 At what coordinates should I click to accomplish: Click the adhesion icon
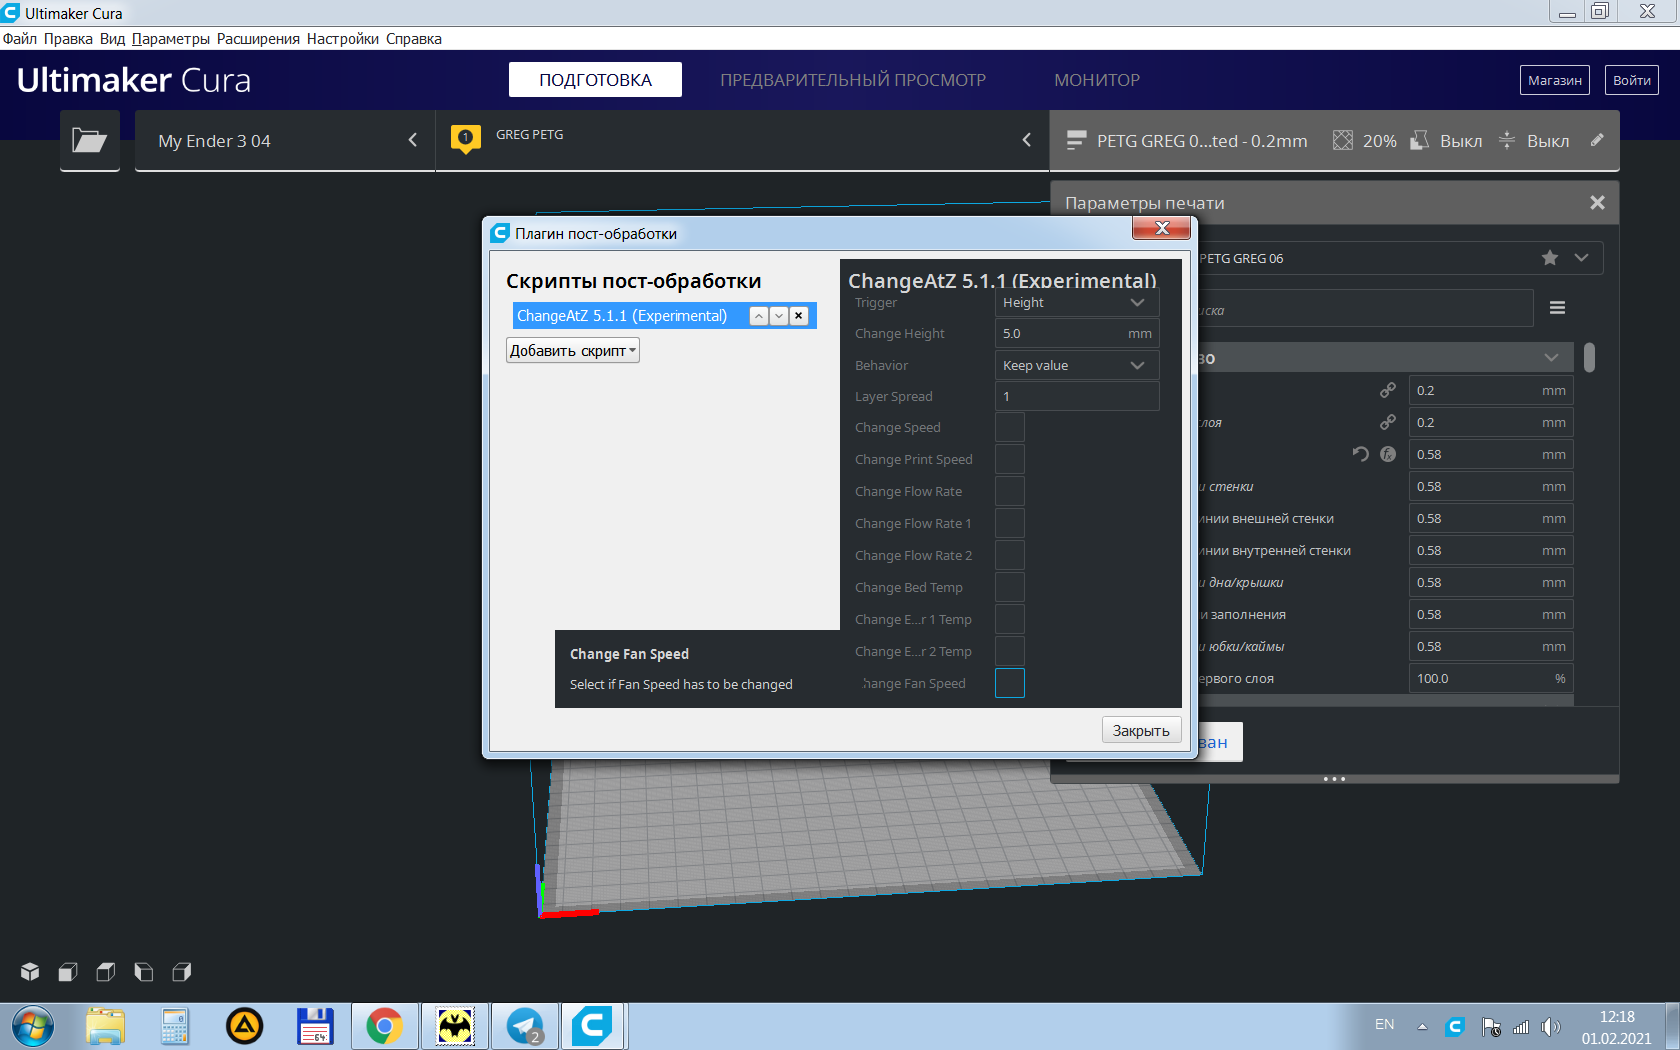pyautogui.click(x=1507, y=141)
